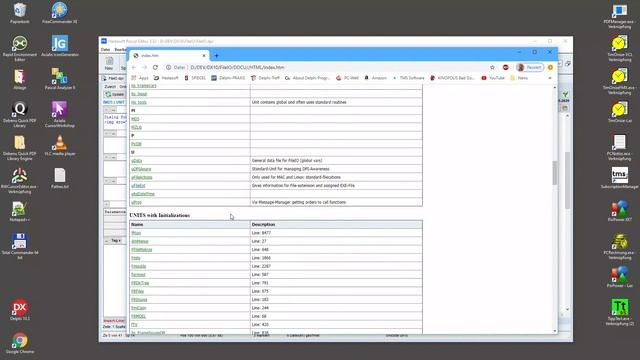Open the PCRechnung.exe shortcut on desktop
This screenshot has height=360, width=640.
[620, 247]
